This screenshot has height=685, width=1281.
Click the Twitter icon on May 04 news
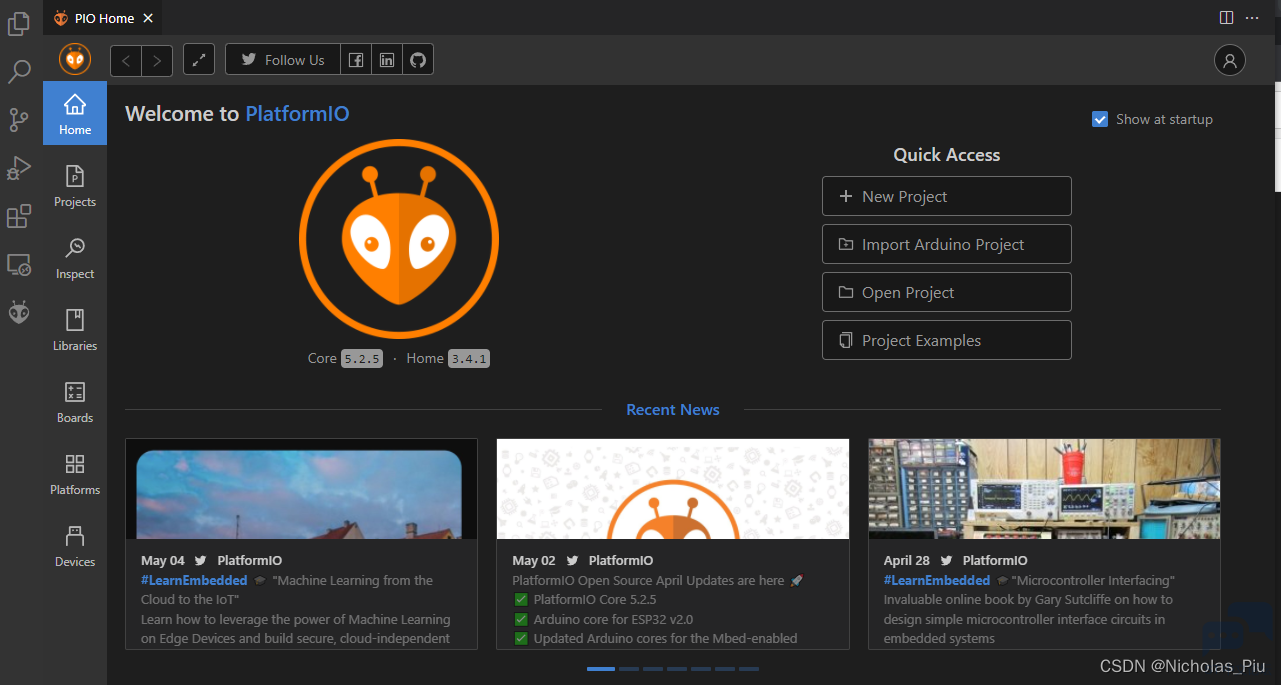click(201, 561)
